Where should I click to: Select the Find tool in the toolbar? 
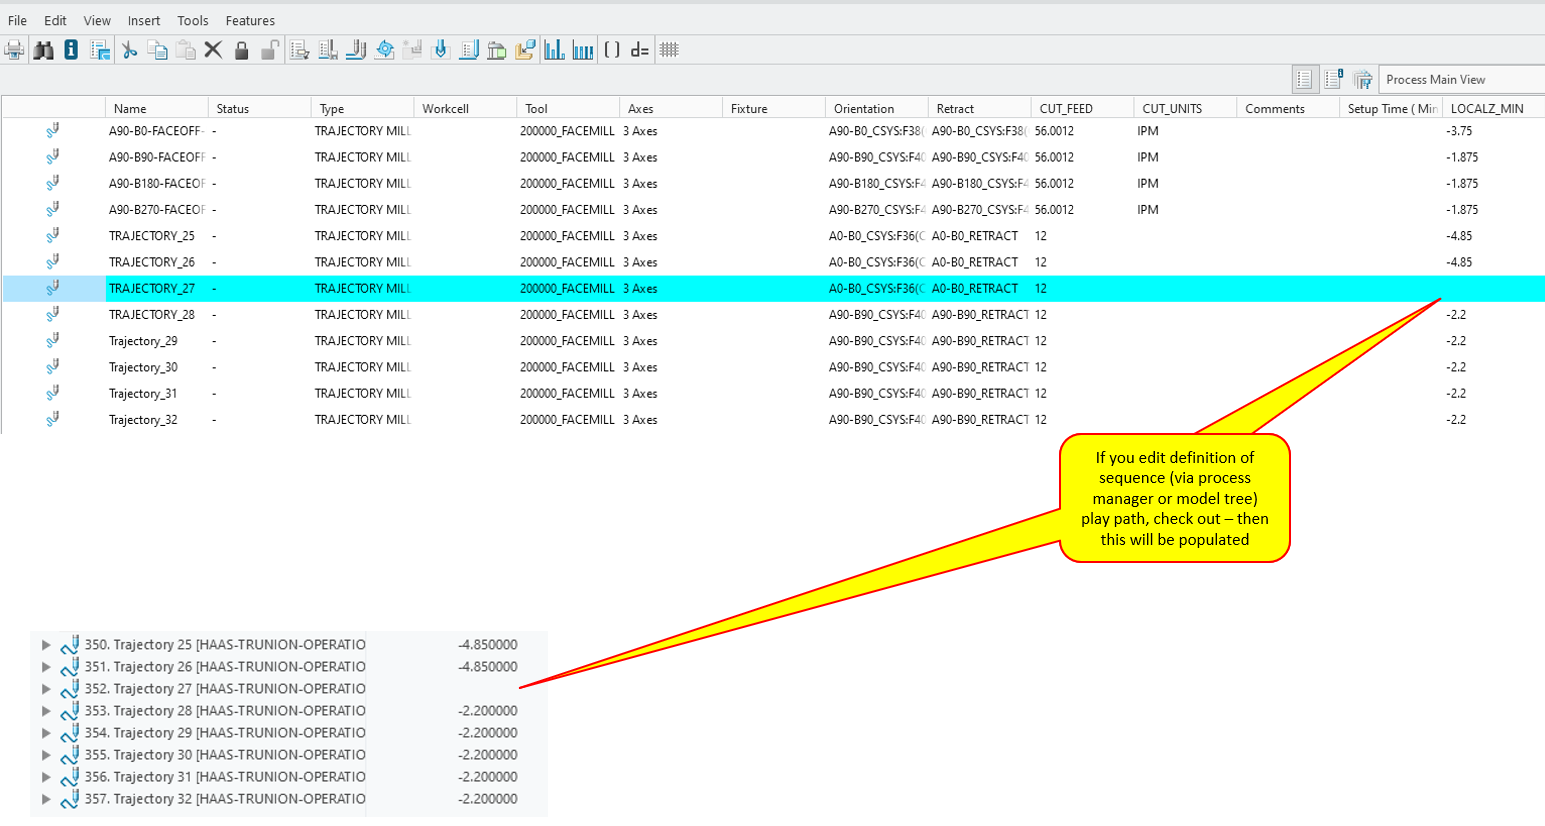(43, 49)
